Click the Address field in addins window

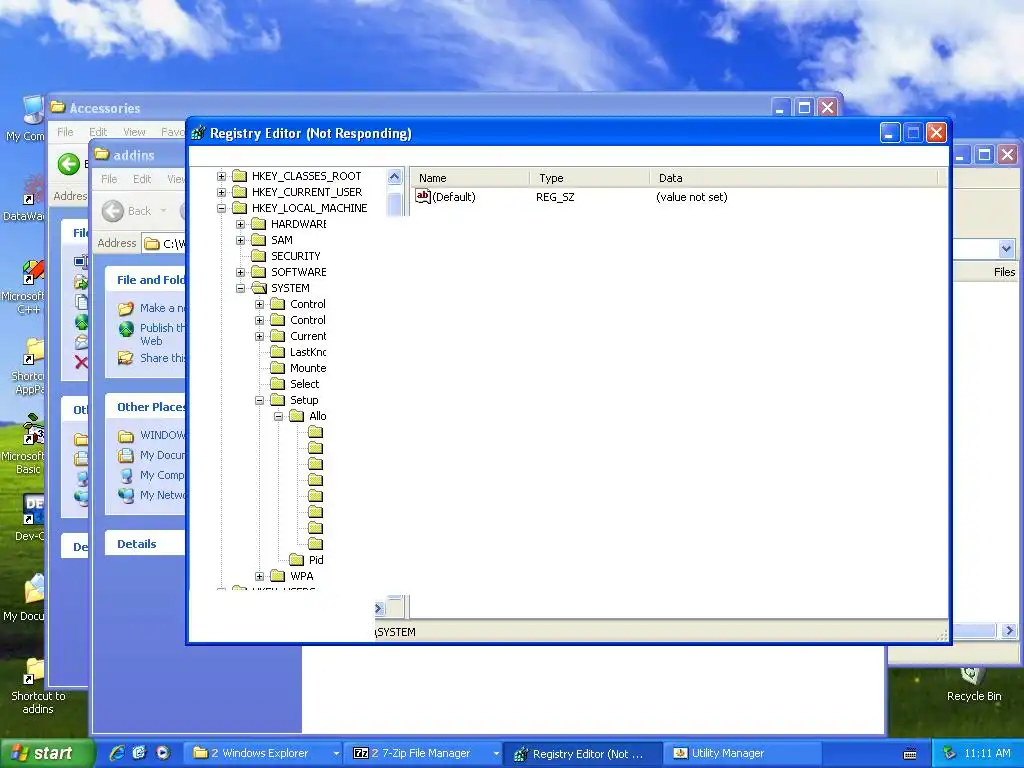coord(164,244)
